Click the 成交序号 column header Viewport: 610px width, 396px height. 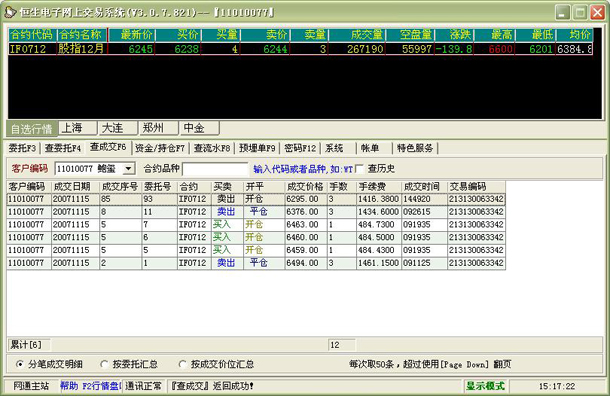click(120, 187)
